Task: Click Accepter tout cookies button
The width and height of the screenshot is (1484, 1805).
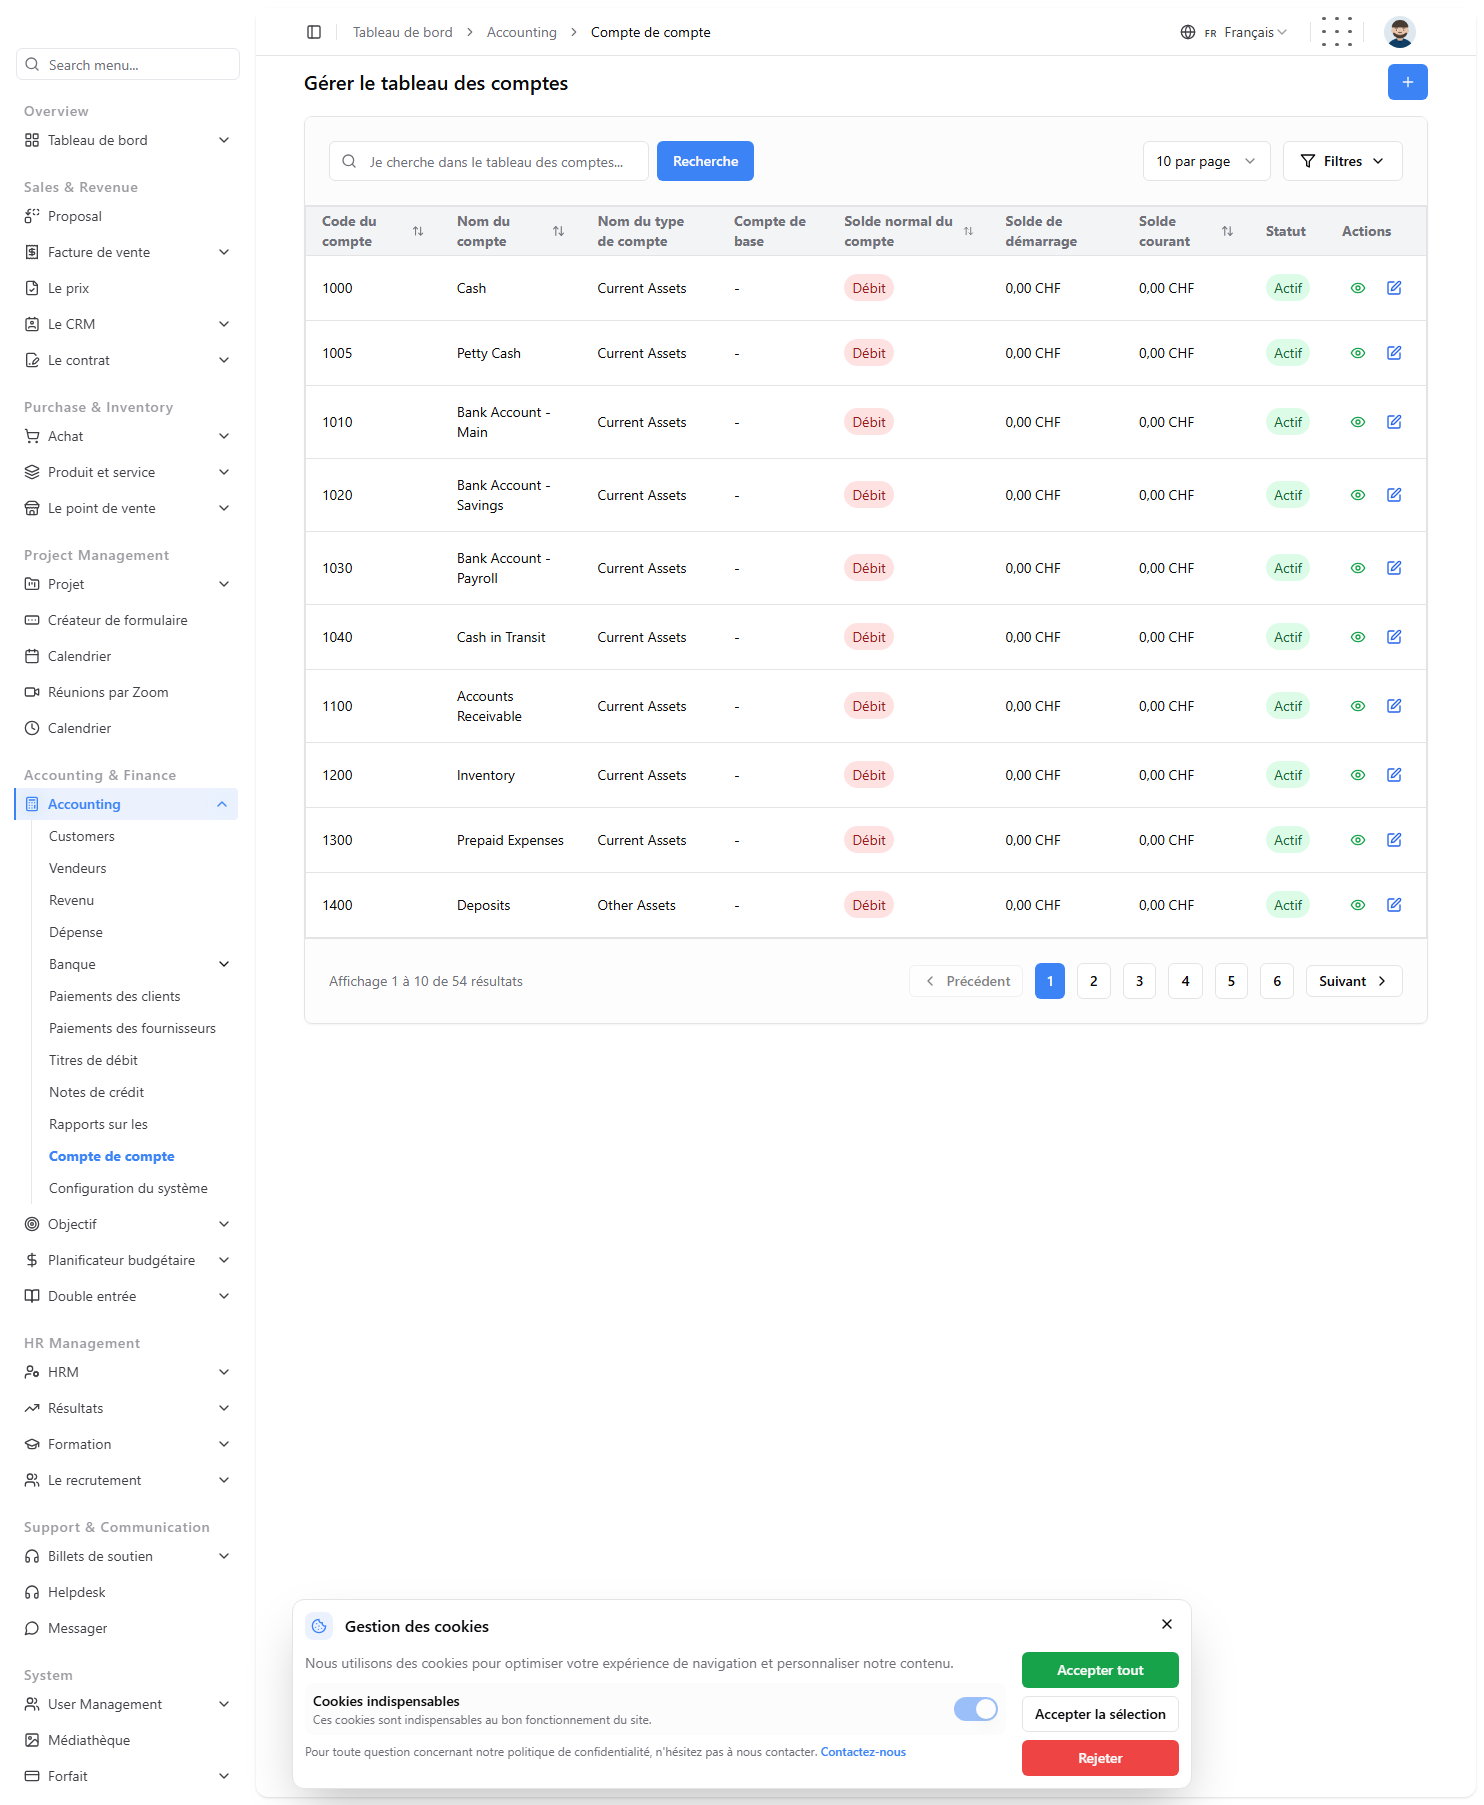Action: point(1100,1670)
